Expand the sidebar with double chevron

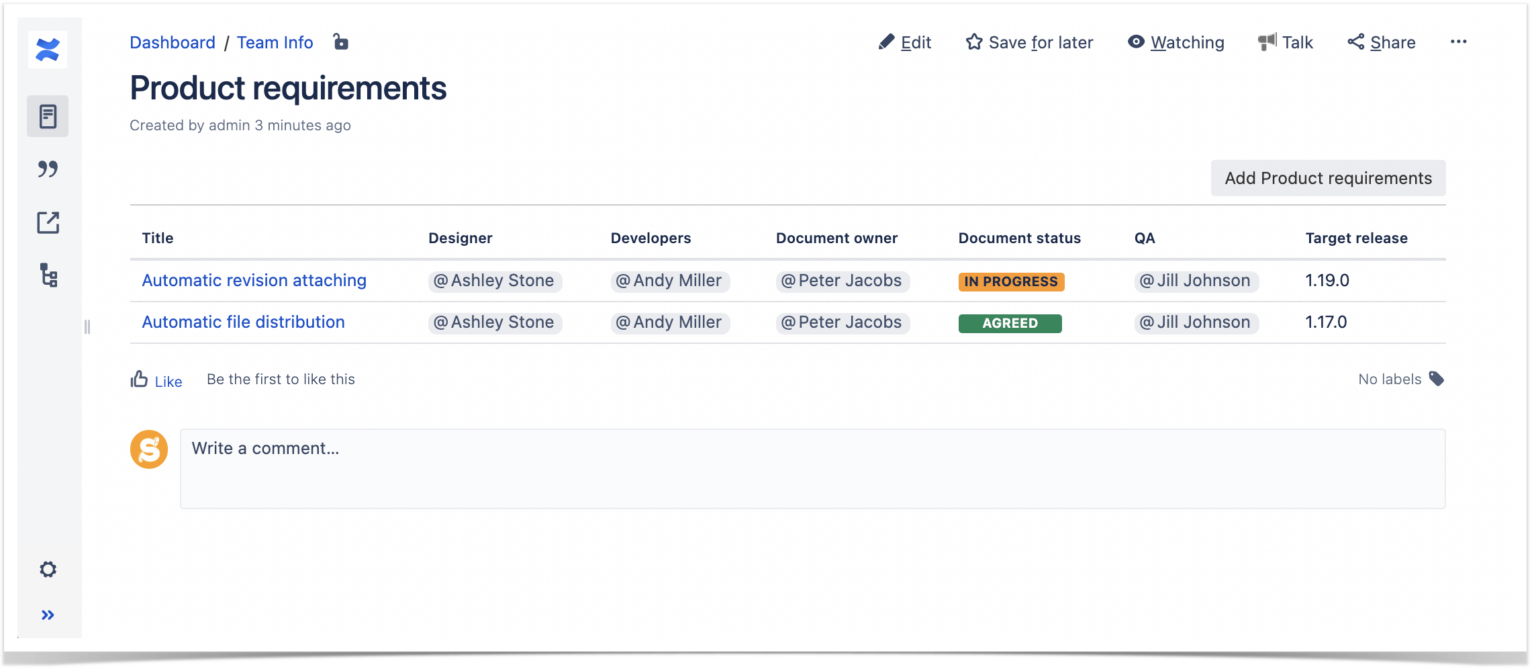click(48, 615)
